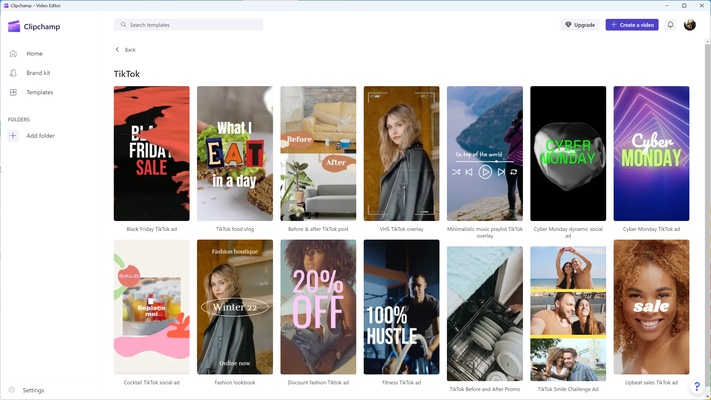
Task: Click the 'VHS TikTok overlay' caption
Action: click(x=401, y=229)
